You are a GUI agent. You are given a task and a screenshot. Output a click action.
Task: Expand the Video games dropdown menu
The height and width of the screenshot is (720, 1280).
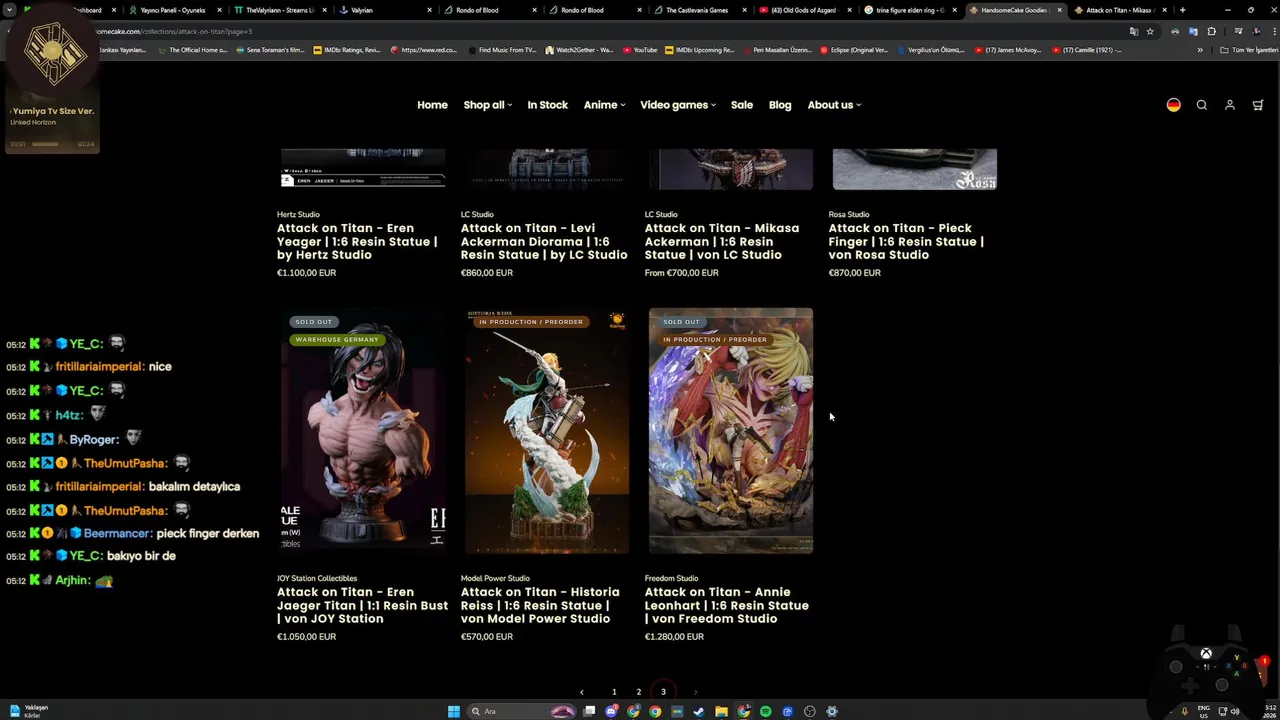pos(678,105)
